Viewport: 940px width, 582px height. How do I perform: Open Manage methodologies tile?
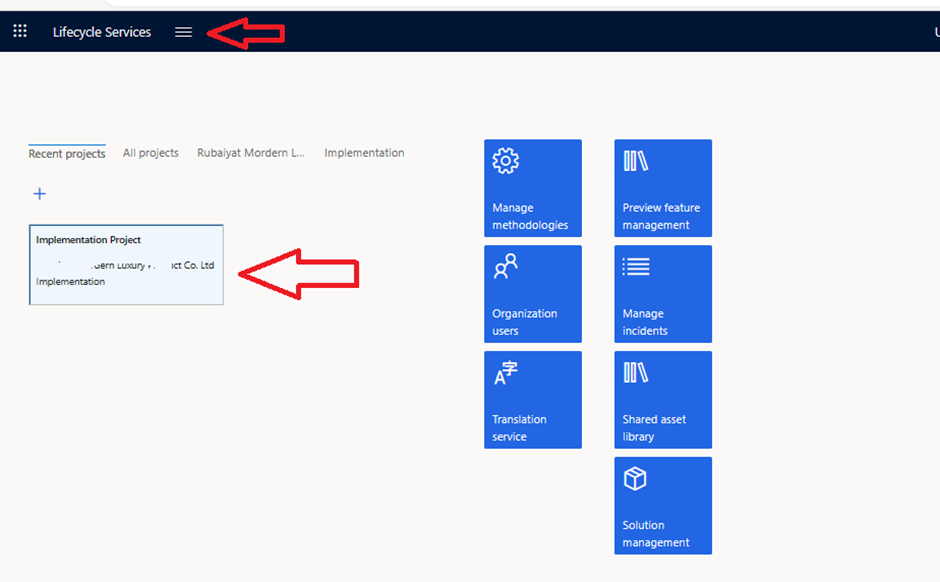coord(533,188)
